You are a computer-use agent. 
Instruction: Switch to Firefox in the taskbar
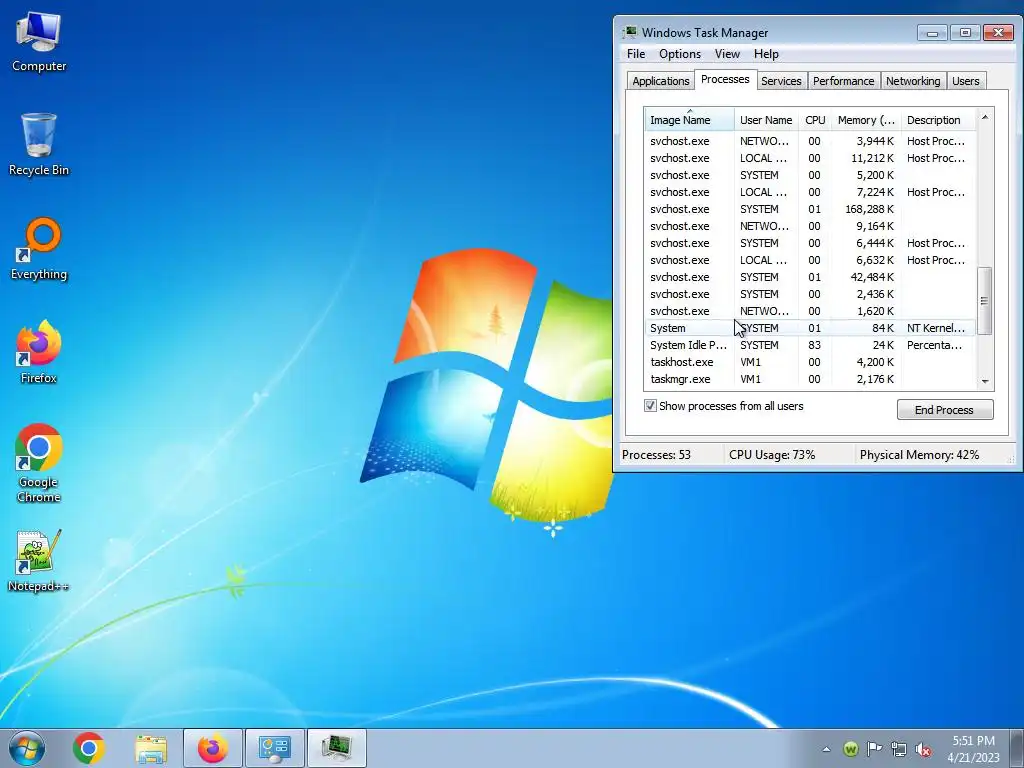213,748
